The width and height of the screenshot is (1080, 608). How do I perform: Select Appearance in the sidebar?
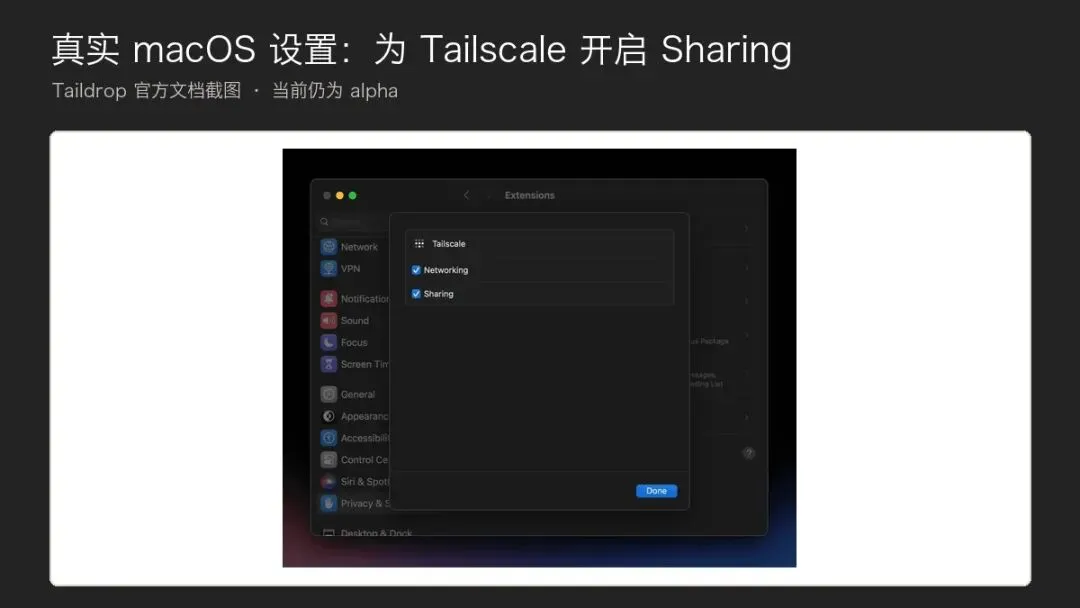click(x=353, y=417)
